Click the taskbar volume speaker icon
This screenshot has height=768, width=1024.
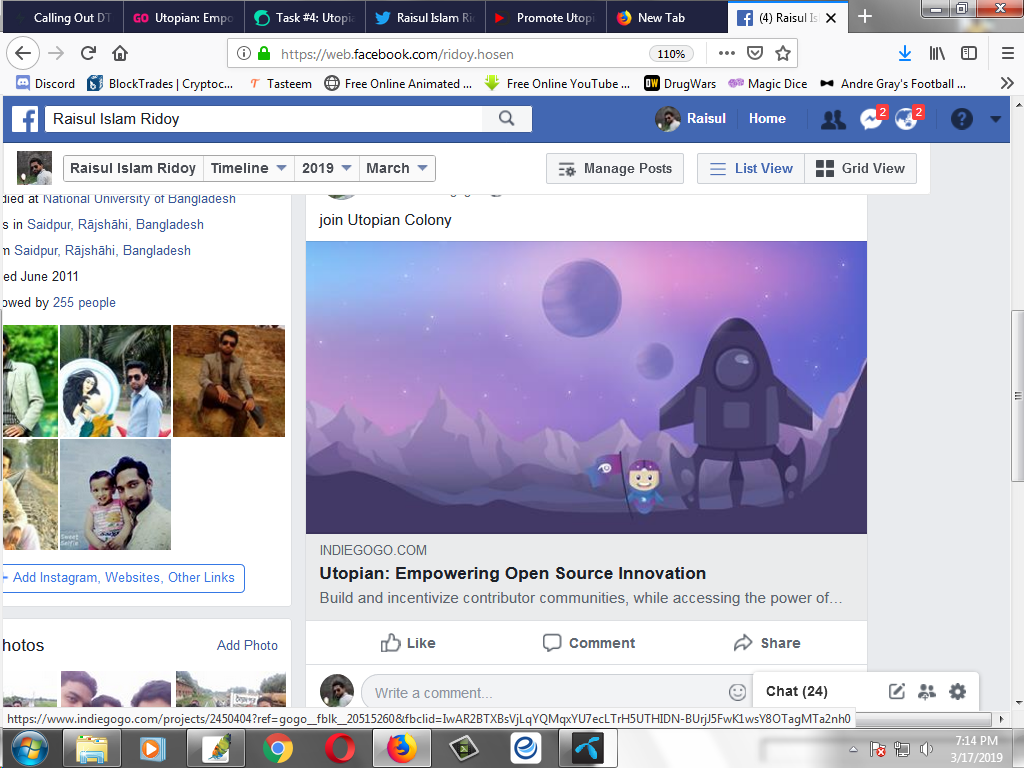[925, 749]
